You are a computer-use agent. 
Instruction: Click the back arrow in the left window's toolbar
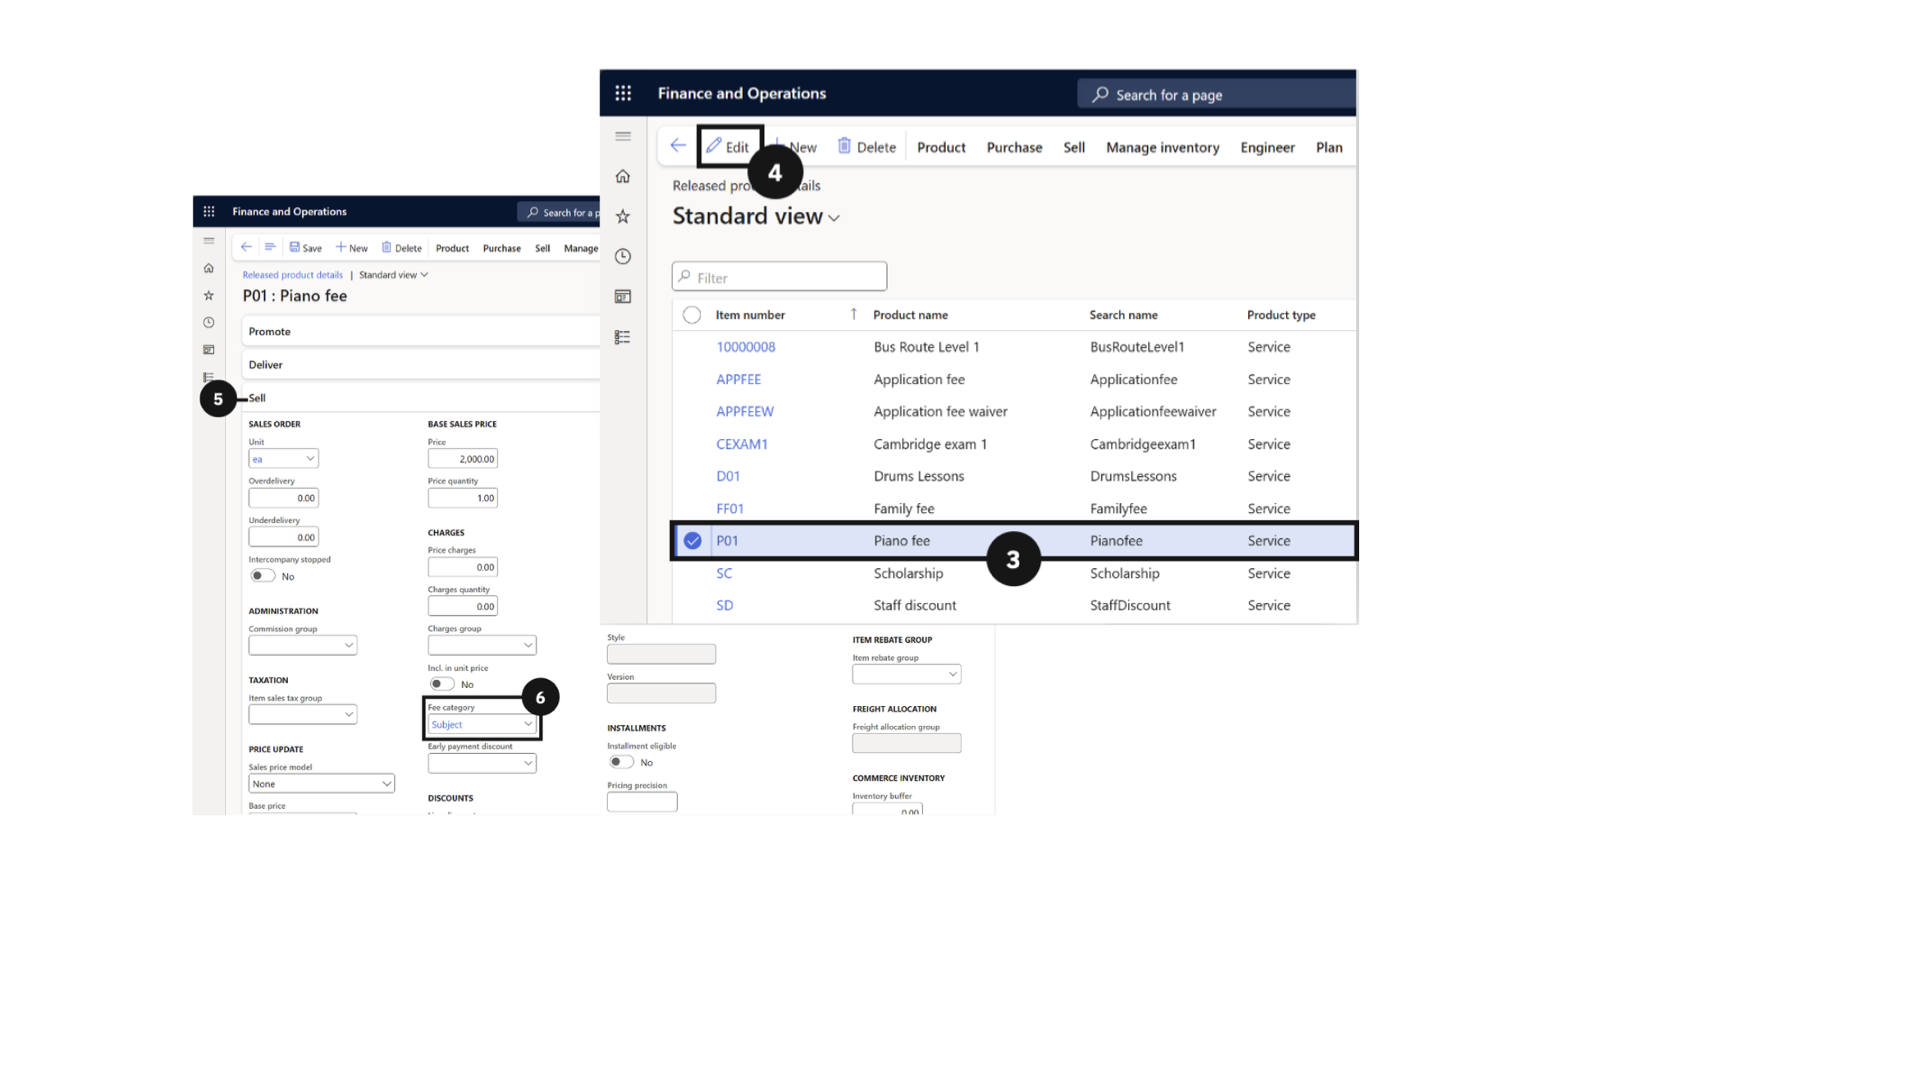[246, 247]
